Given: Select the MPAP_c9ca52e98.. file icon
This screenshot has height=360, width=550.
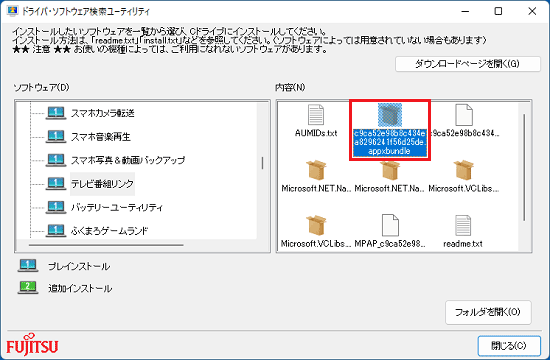Looking at the screenshot, I should (x=390, y=225).
